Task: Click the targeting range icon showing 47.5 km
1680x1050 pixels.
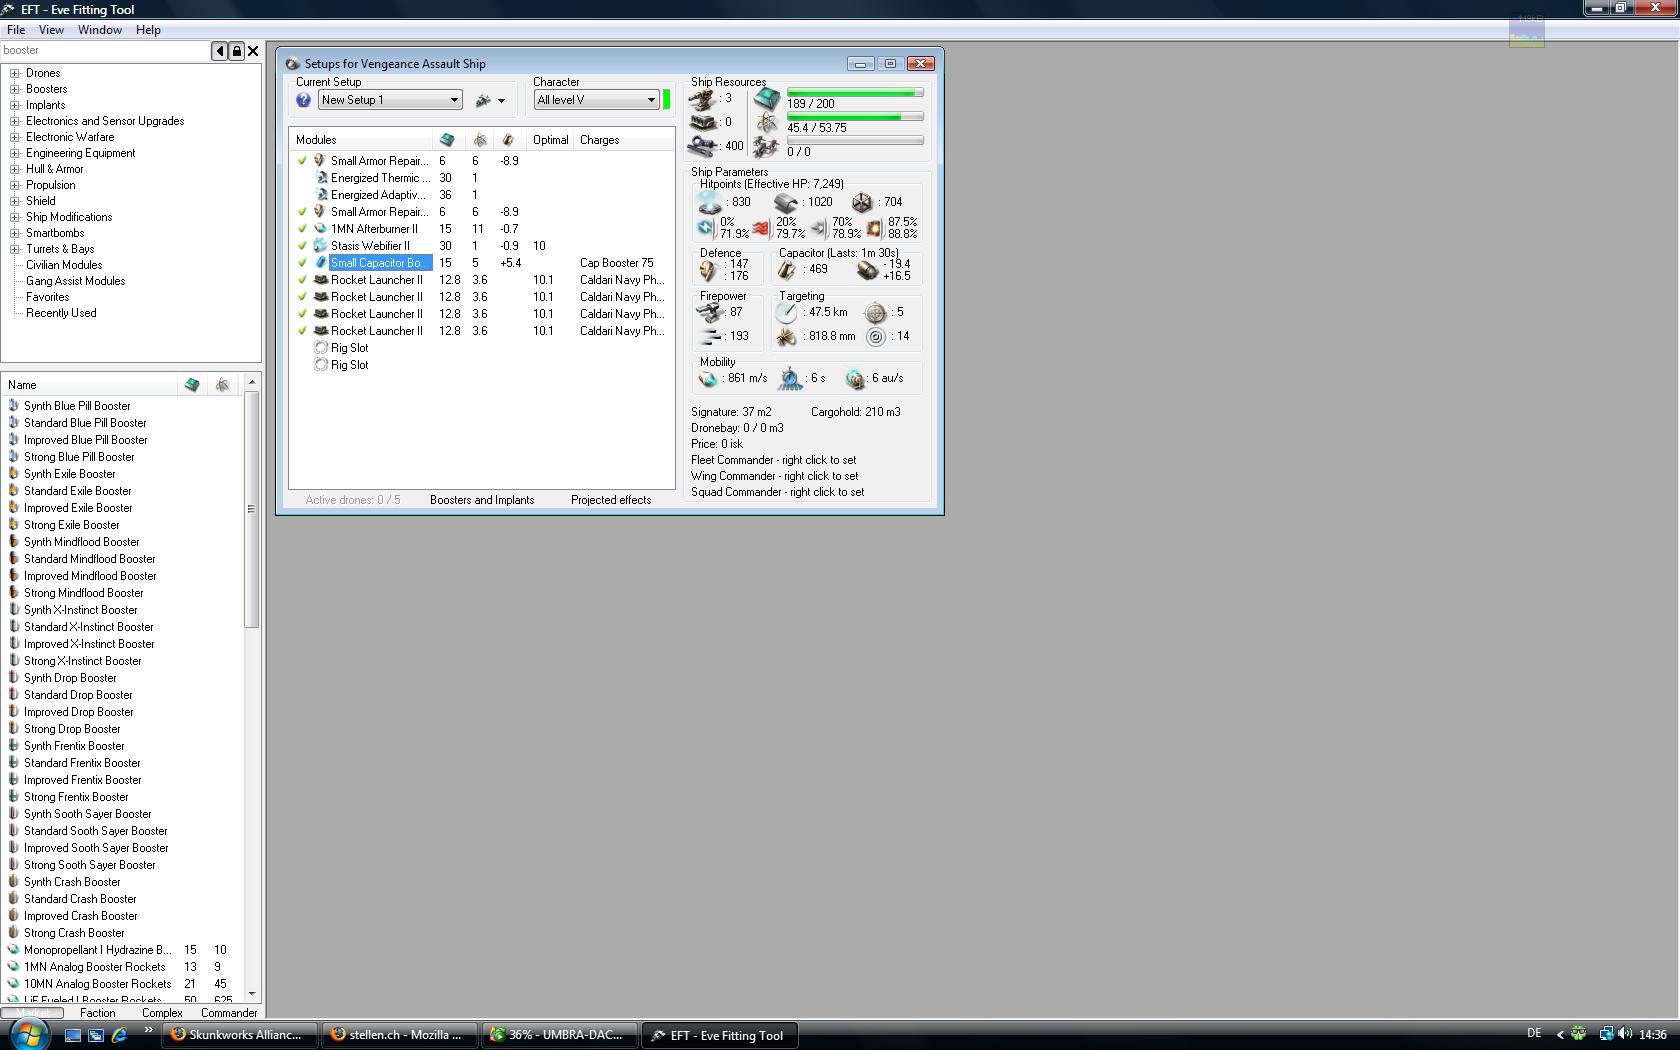Action: [x=787, y=312]
